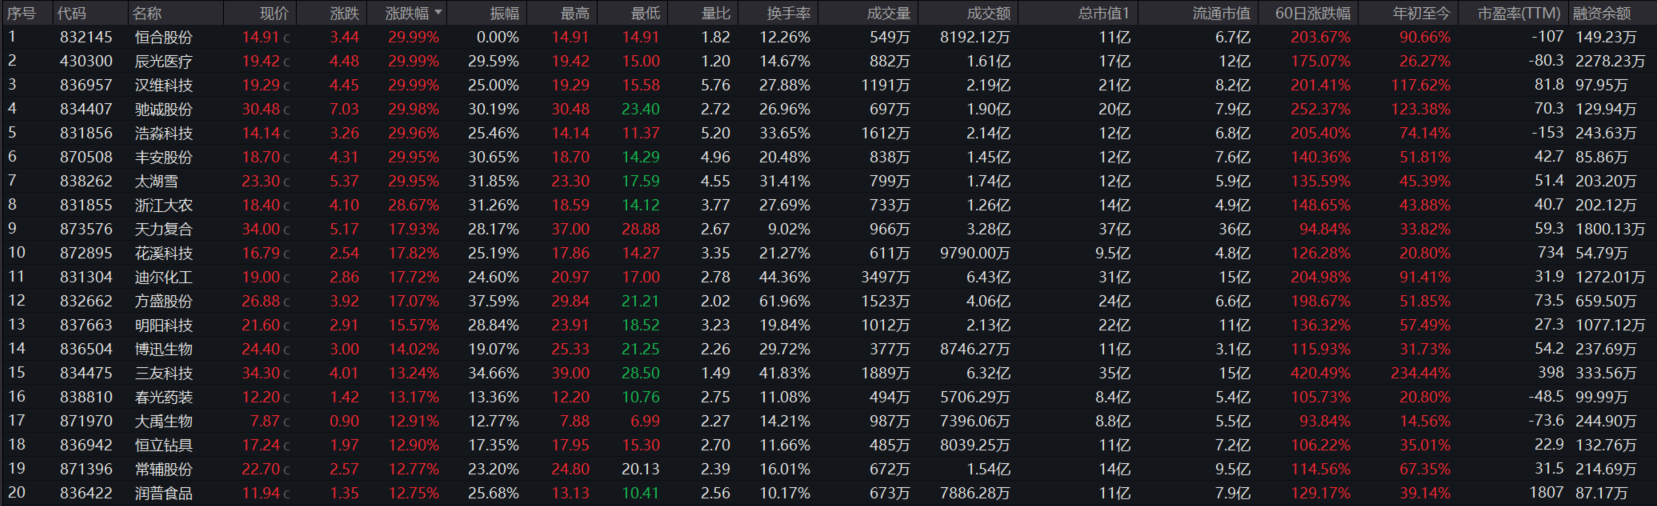Select stock 恒合股份 in the list
The height and width of the screenshot is (506, 1657).
[163, 37]
